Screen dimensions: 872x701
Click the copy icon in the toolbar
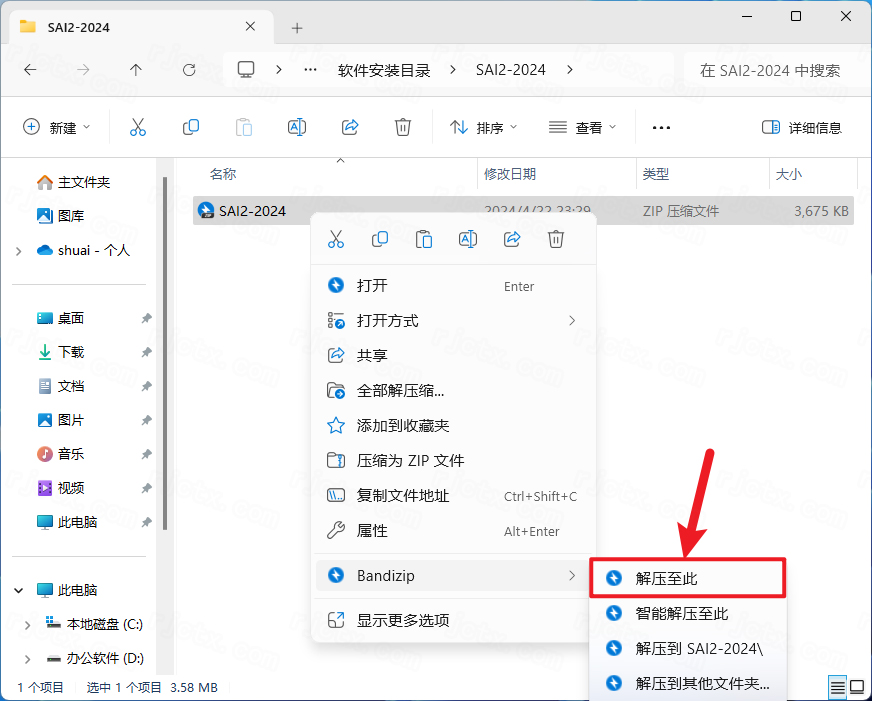pyautogui.click(x=191, y=127)
